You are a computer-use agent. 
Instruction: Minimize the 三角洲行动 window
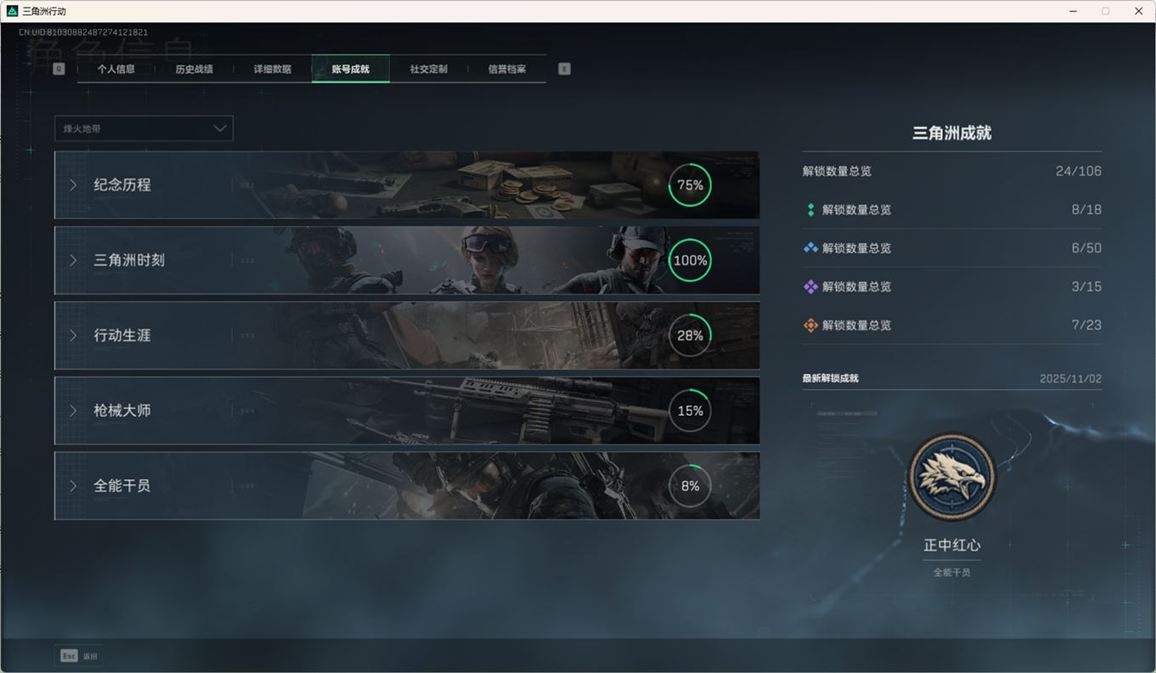[x=1073, y=11]
